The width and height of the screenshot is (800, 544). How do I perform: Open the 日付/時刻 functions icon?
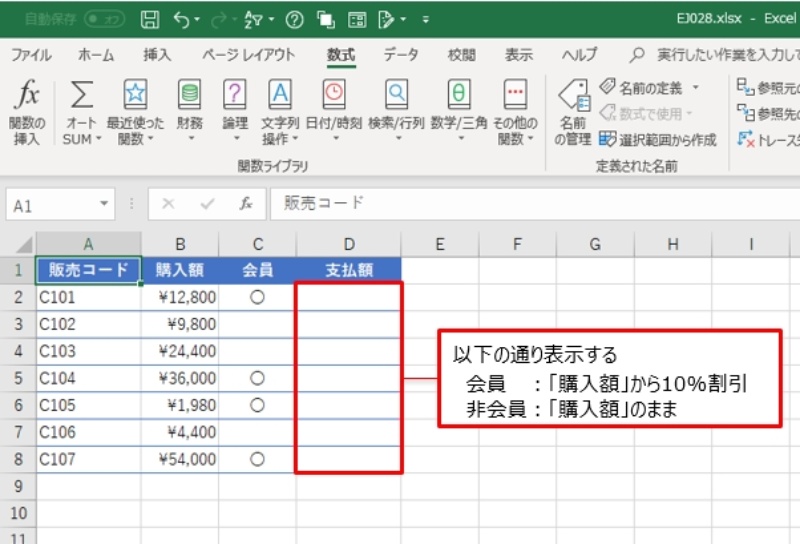[x=334, y=97]
